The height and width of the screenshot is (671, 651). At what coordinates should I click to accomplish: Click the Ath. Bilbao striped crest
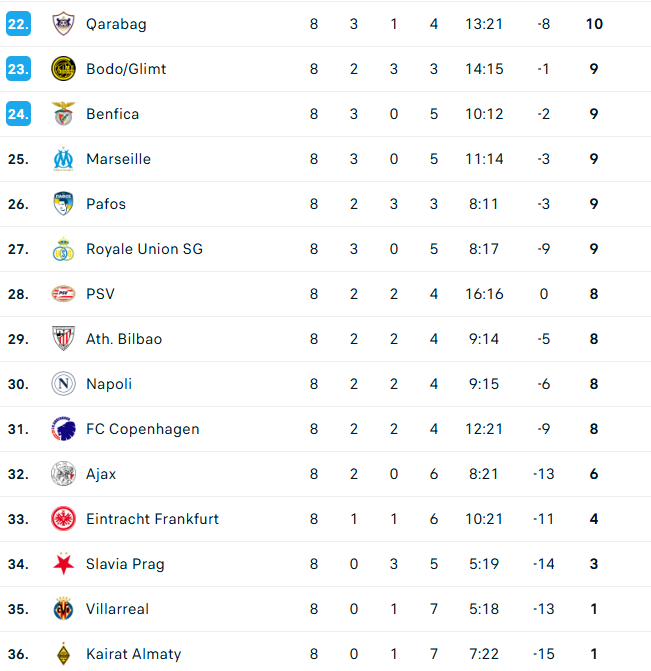click(x=63, y=339)
